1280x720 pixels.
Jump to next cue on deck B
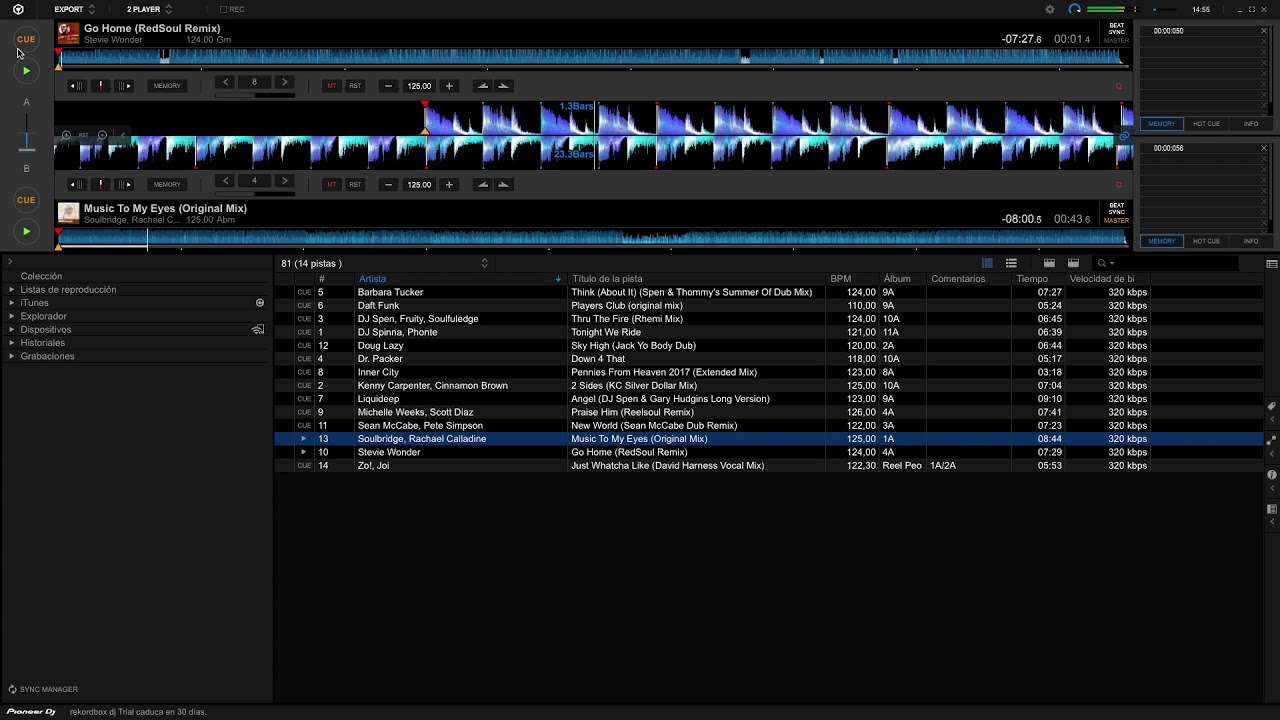tap(124, 184)
